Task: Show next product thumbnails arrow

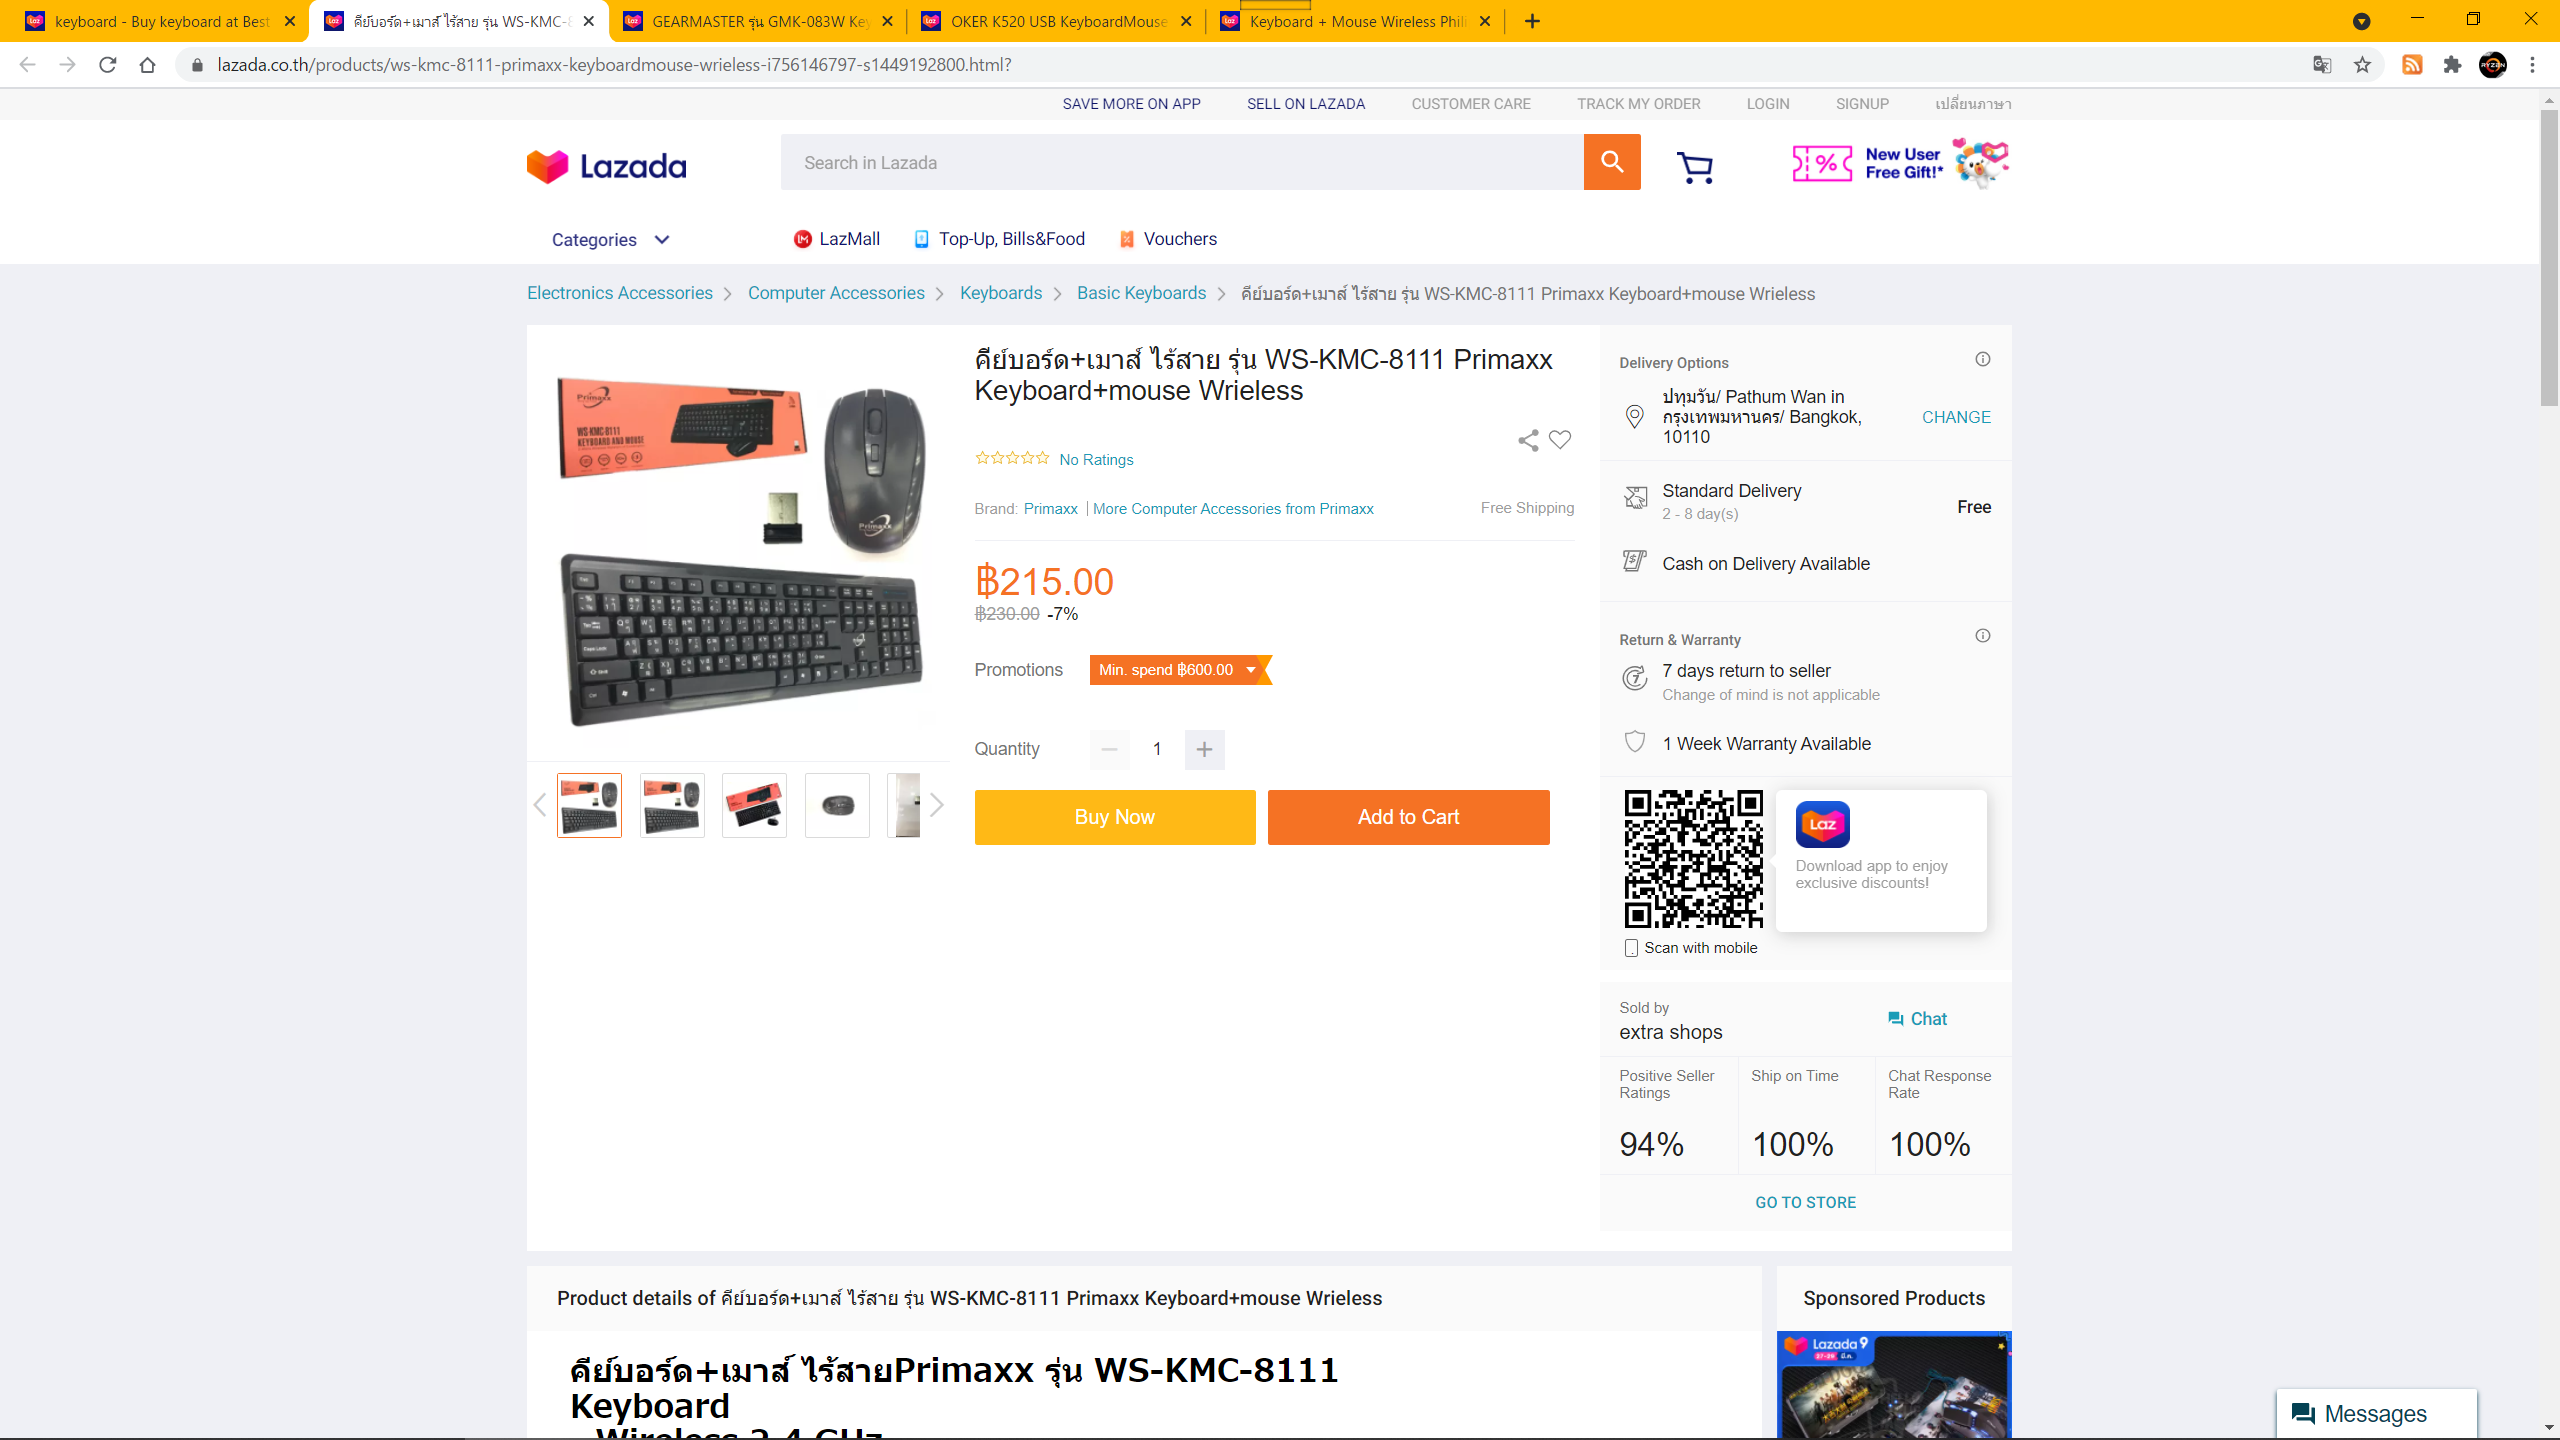Action: point(937,805)
